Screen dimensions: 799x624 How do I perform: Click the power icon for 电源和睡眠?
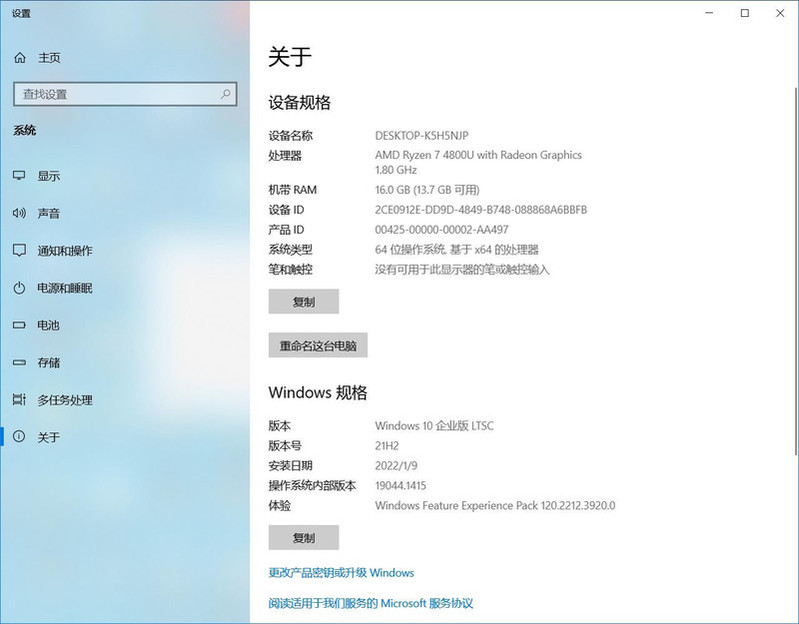[x=19, y=288]
